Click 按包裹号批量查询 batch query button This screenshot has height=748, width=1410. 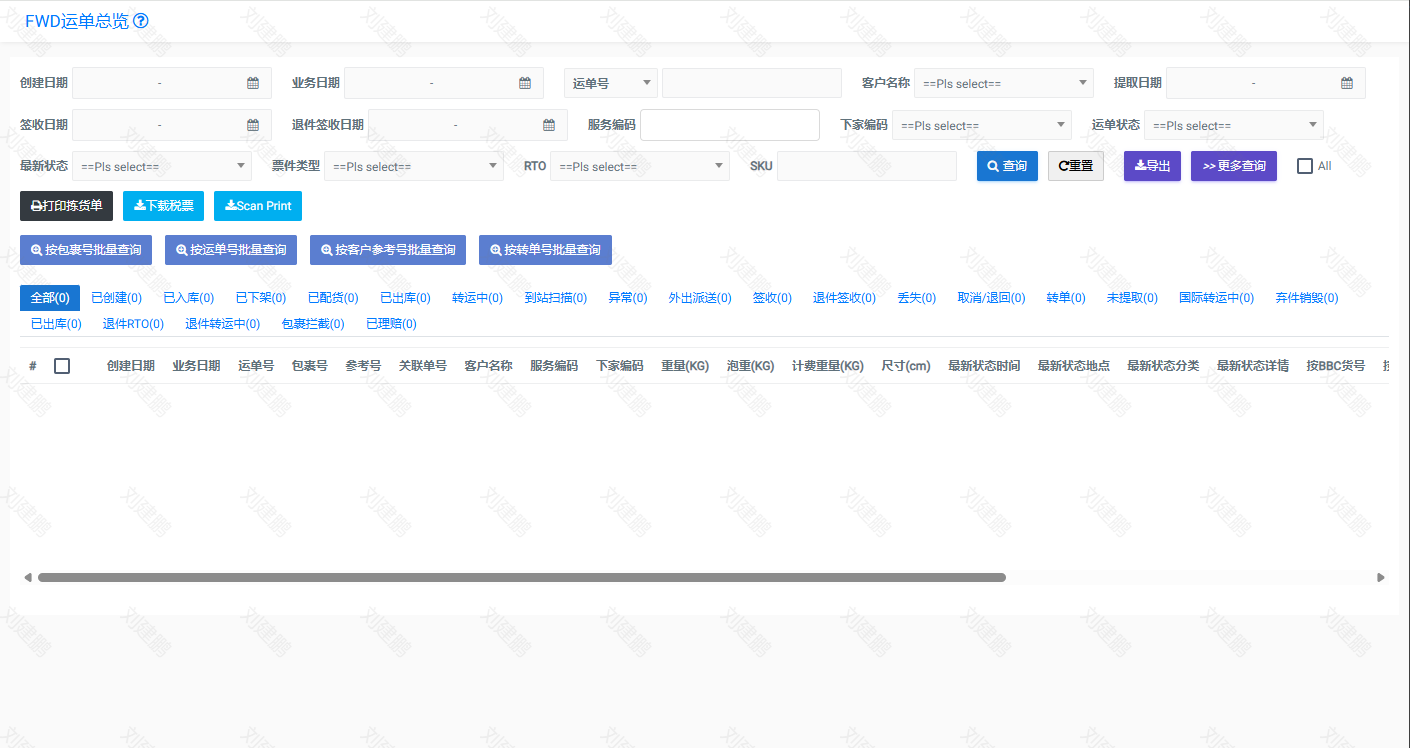coord(86,250)
